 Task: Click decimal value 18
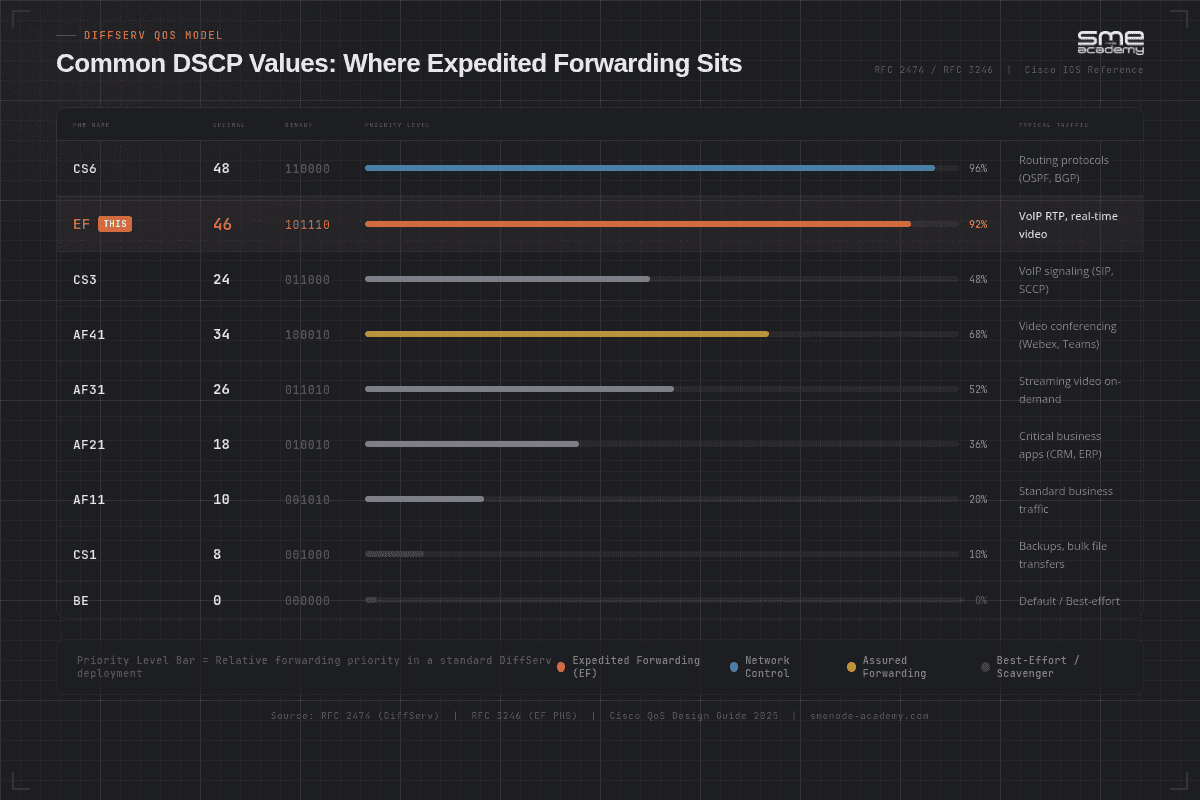[x=221, y=444]
